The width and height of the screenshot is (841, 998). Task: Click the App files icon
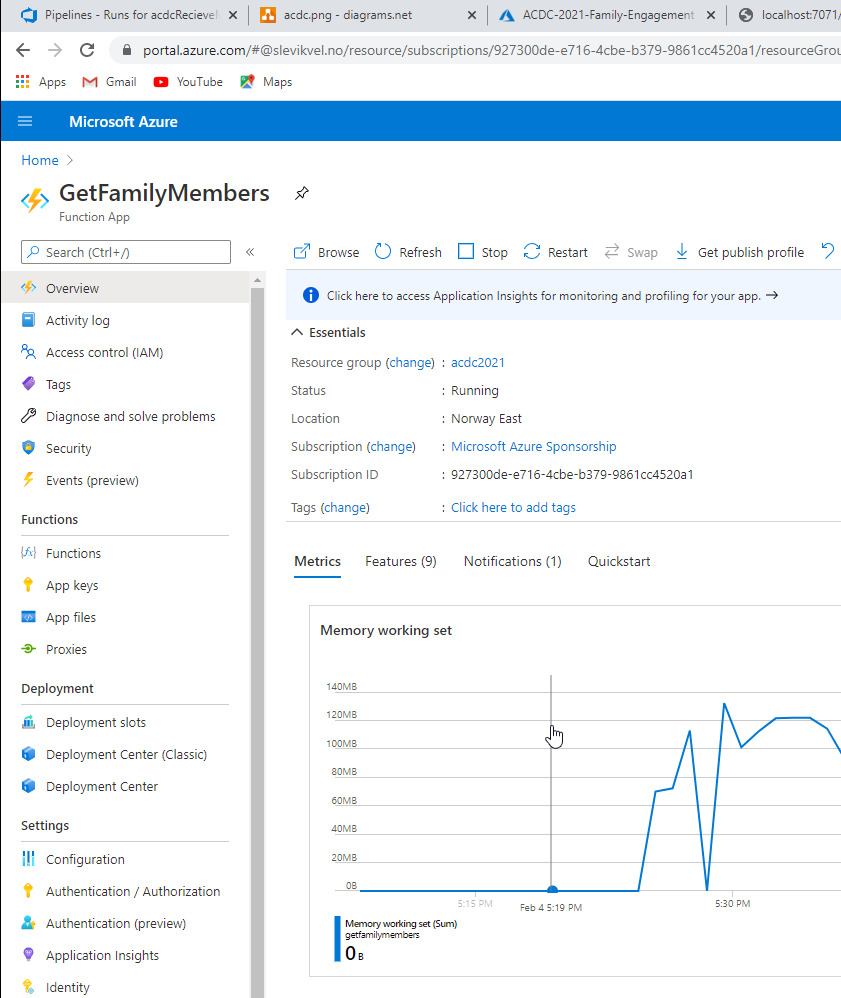(29, 617)
